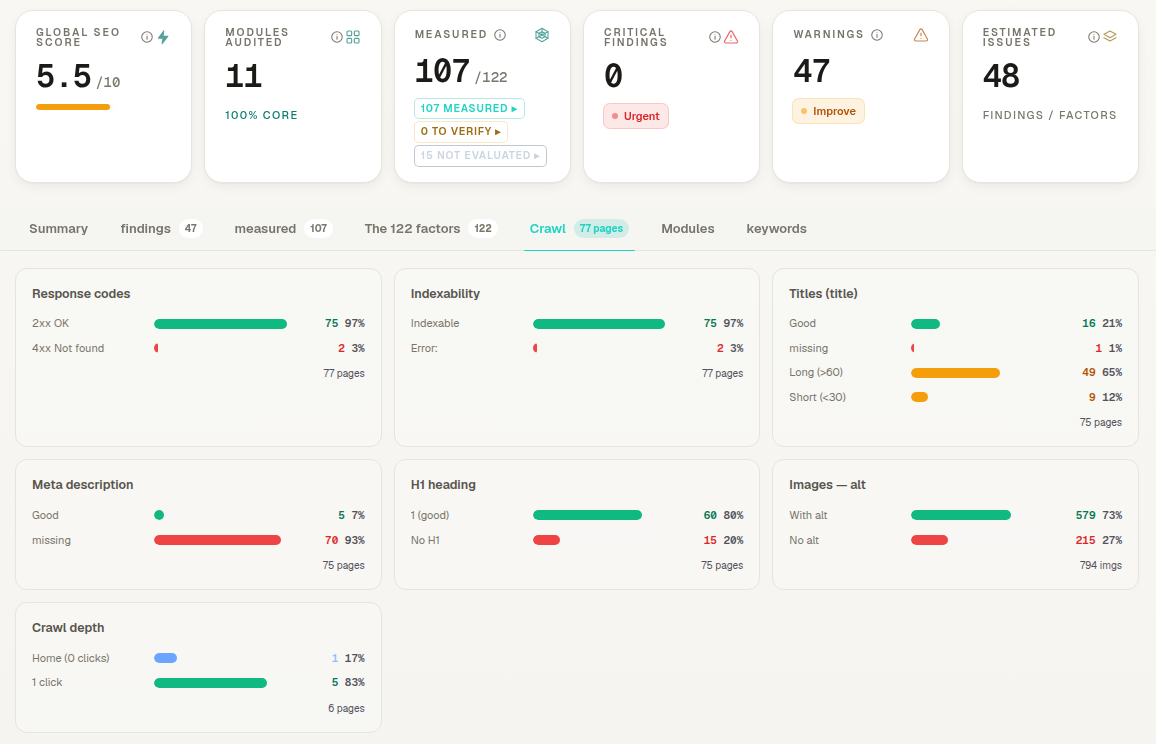
Task: Click the grid icon on Modules Audited card
Action: [353, 37]
